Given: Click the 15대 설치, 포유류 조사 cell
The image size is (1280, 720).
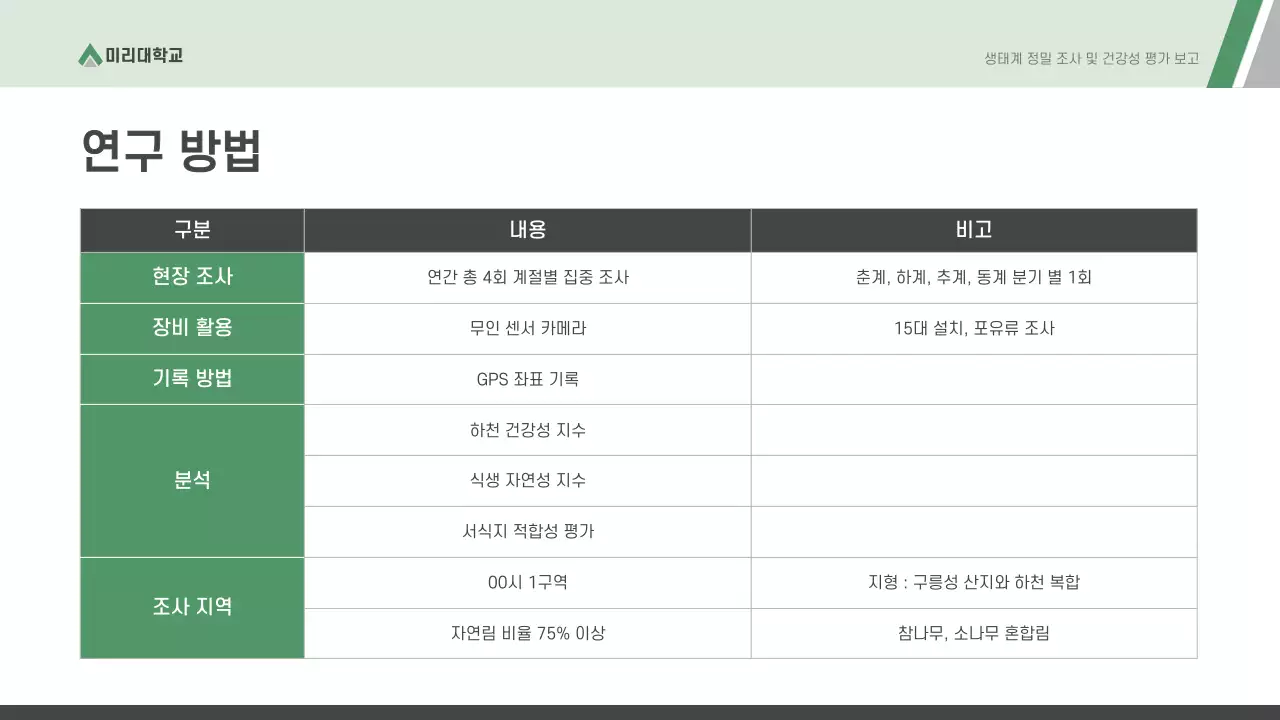Looking at the screenshot, I should pos(973,328).
